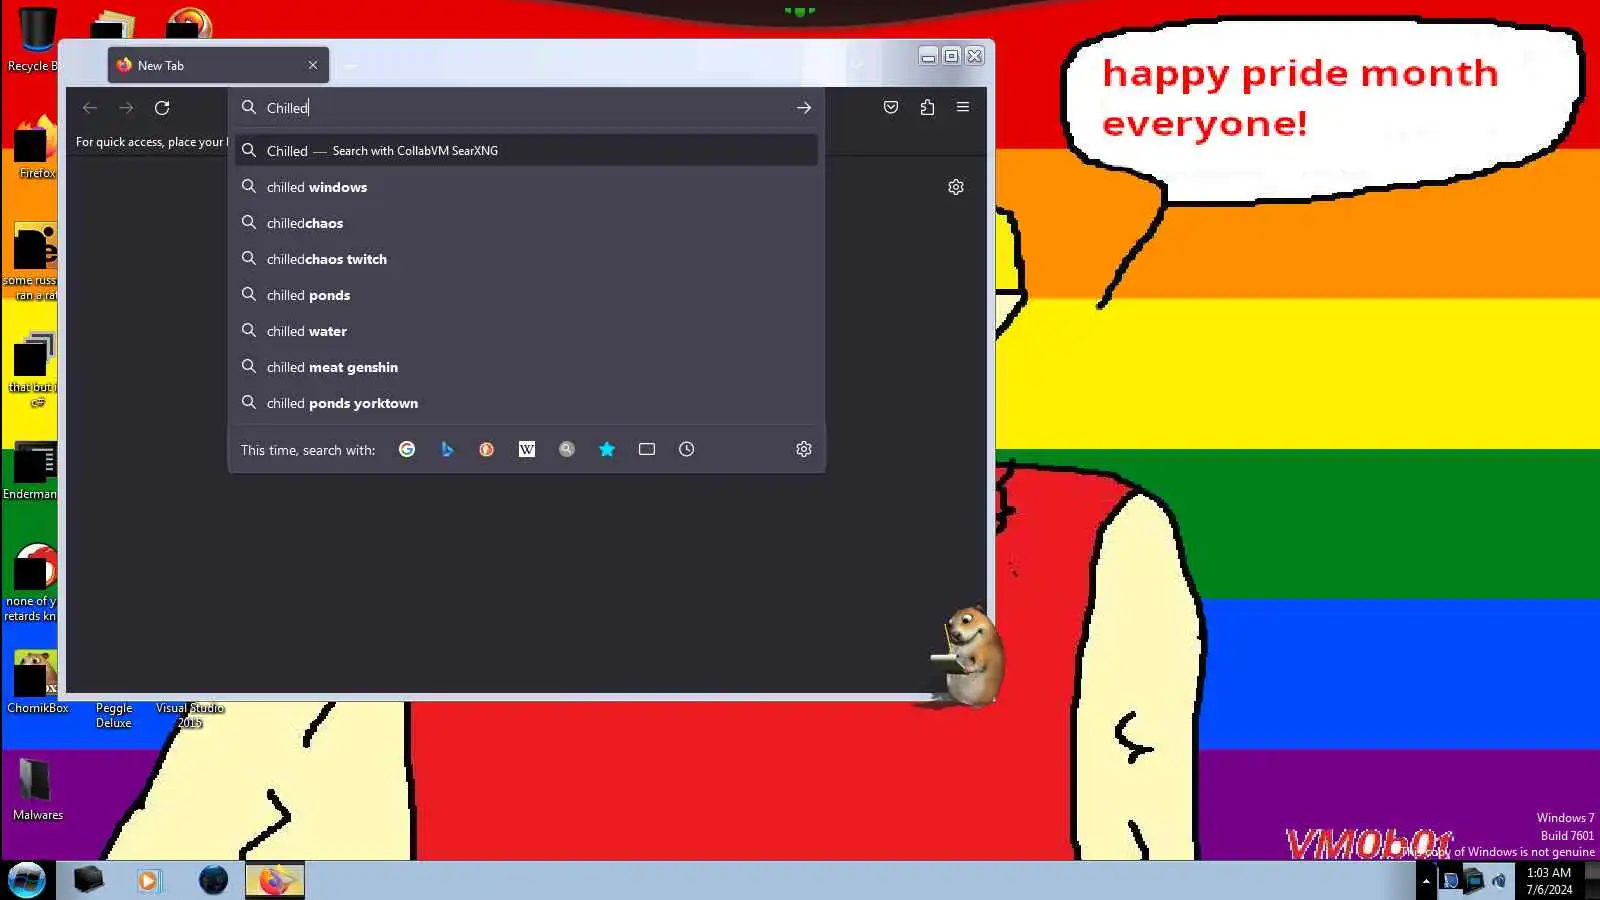Select the ChomikBox desktop icon
Image resolution: width=1600 pixels, height=900 pixels.
tap(37, 682)
